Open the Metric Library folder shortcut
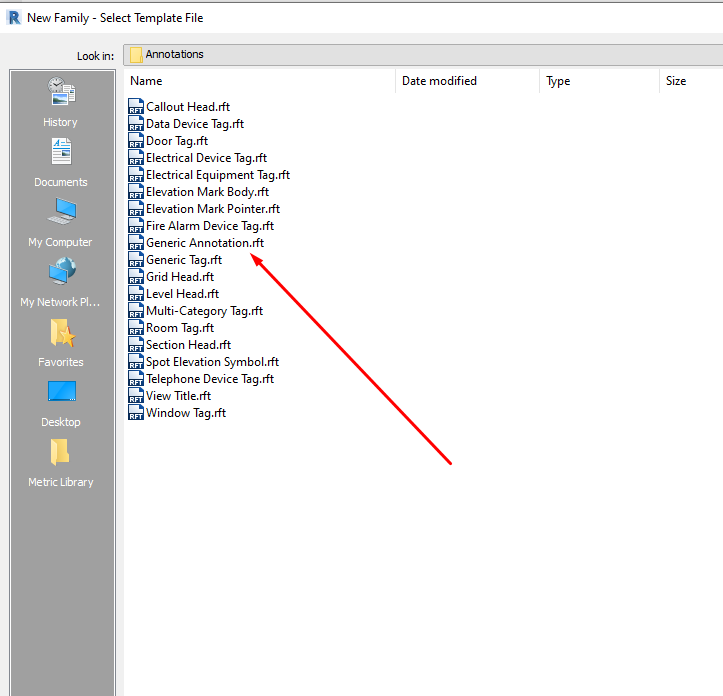 tap(61, 464)
